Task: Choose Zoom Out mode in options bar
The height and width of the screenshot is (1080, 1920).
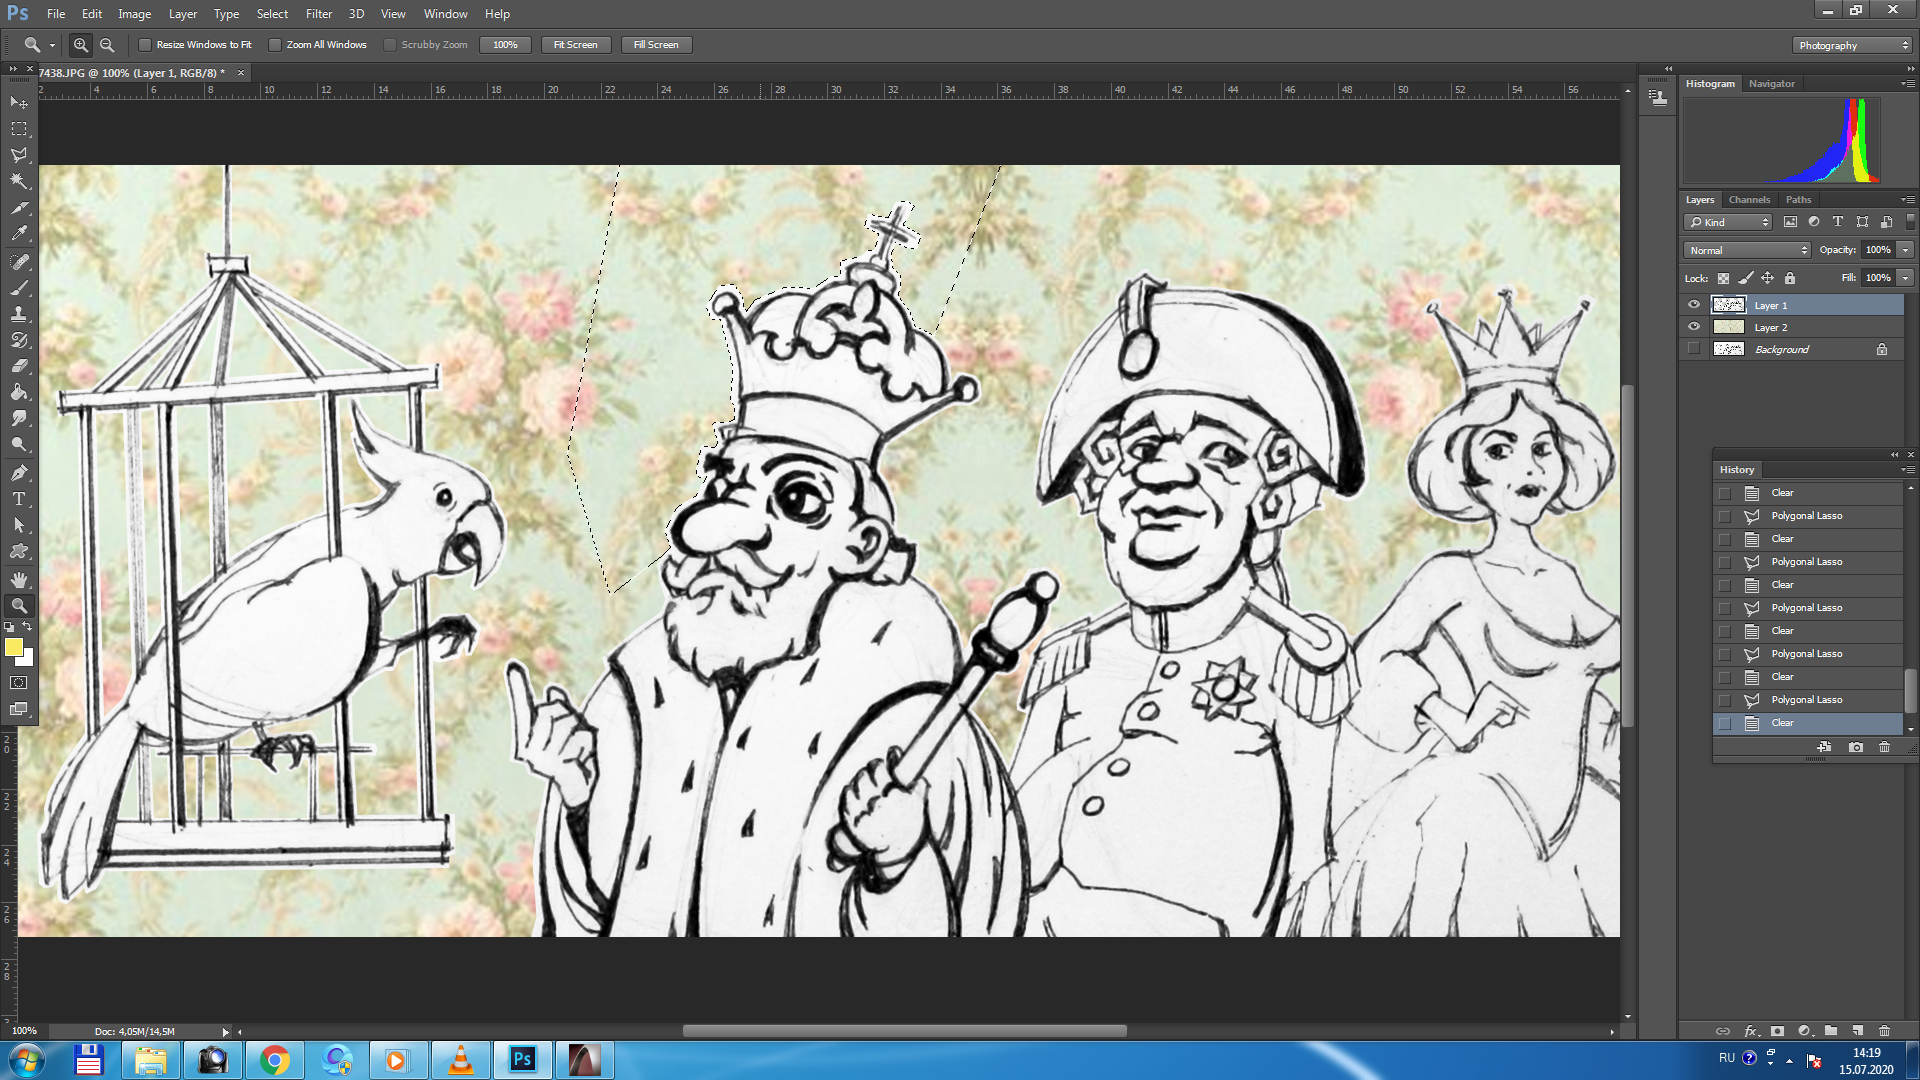Action: click(x=107, y=45)
